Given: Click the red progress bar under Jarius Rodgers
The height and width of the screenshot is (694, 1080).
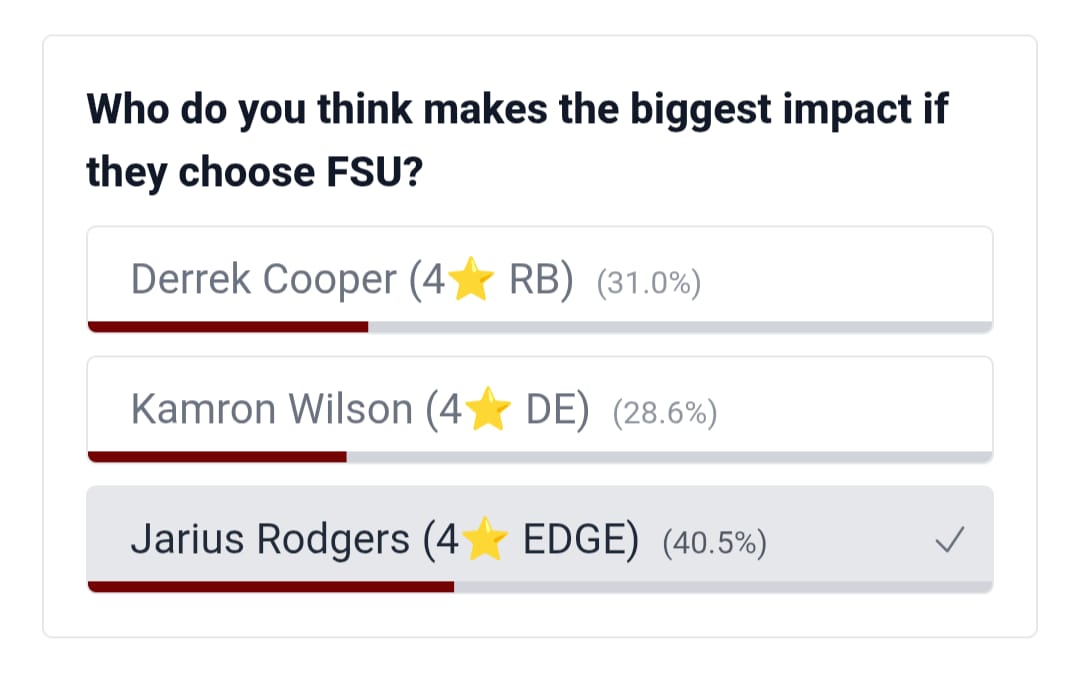Looking at the screenshot, I should 271,587.
